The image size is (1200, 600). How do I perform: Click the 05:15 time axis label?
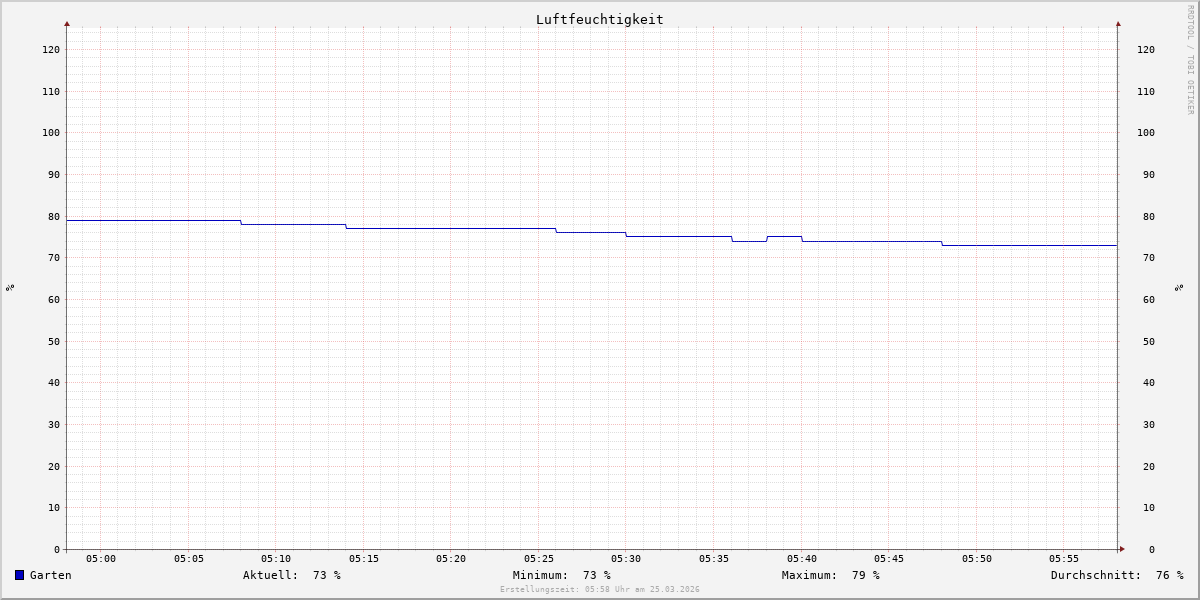click(363, 558)
